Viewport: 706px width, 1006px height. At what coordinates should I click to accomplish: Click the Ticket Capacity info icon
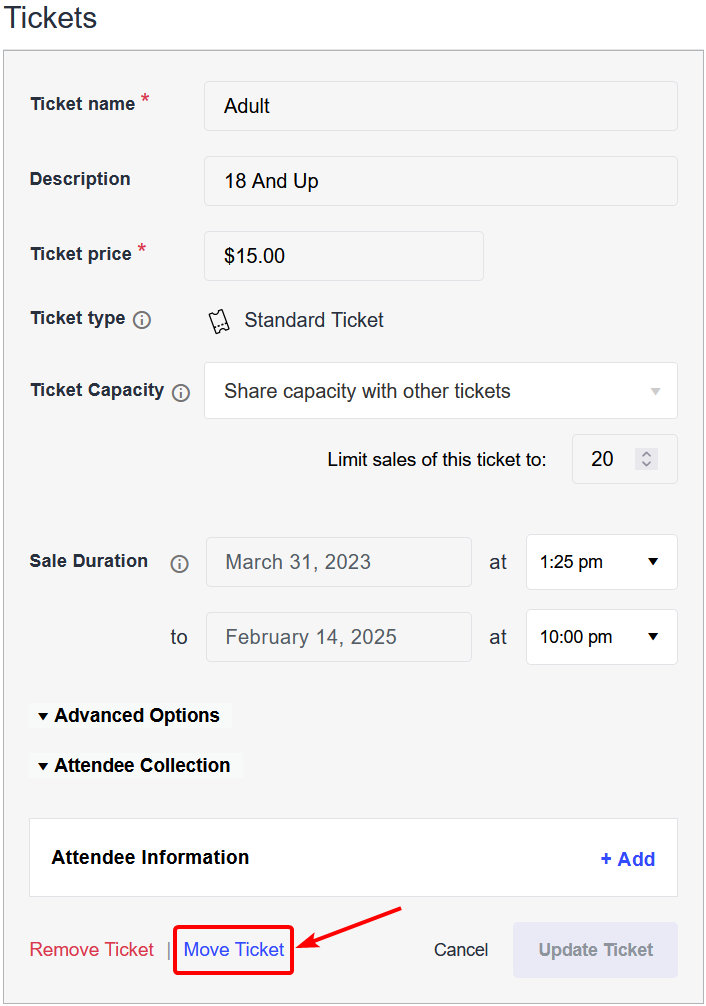pos(181,393)
